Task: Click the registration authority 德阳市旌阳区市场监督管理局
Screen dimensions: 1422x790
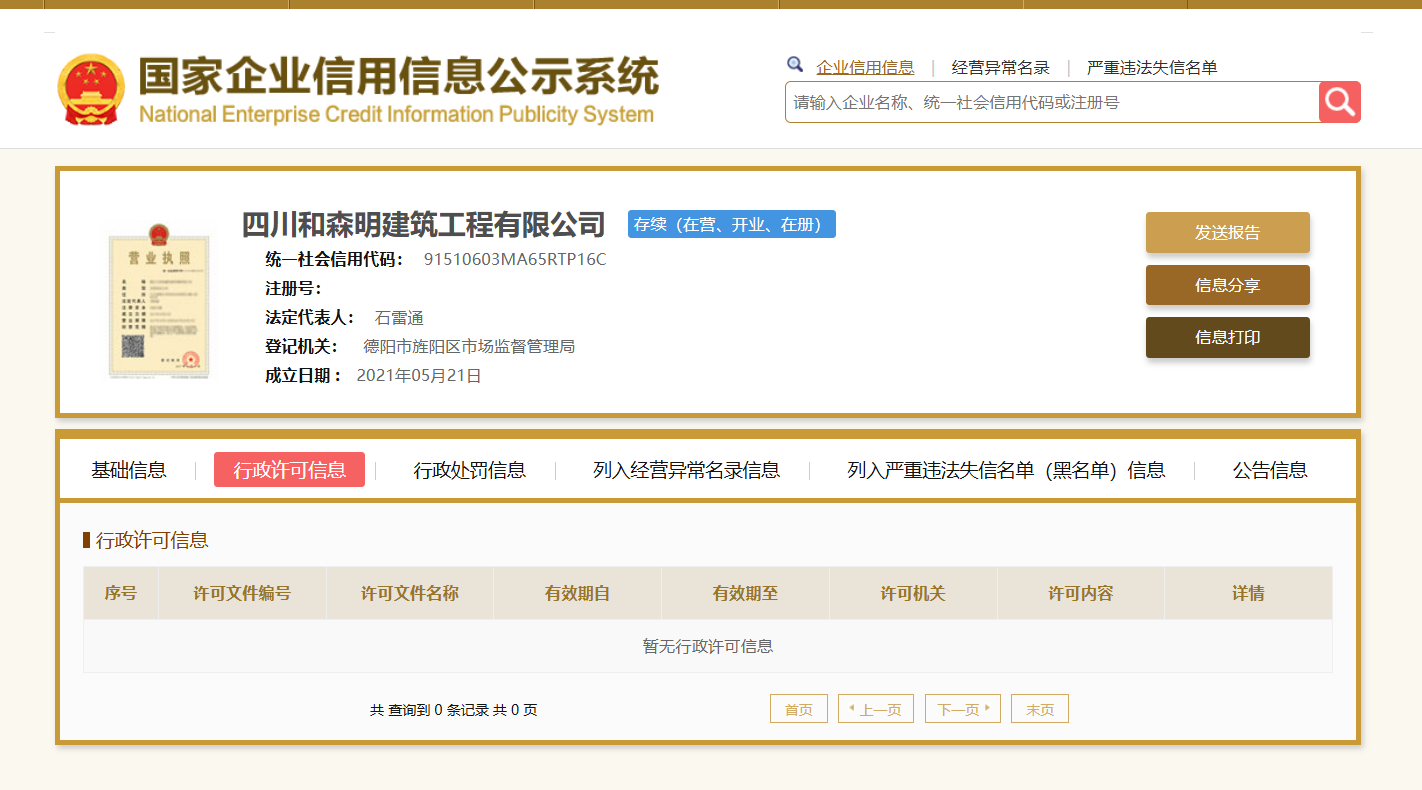Action: (x=469, y=347)
